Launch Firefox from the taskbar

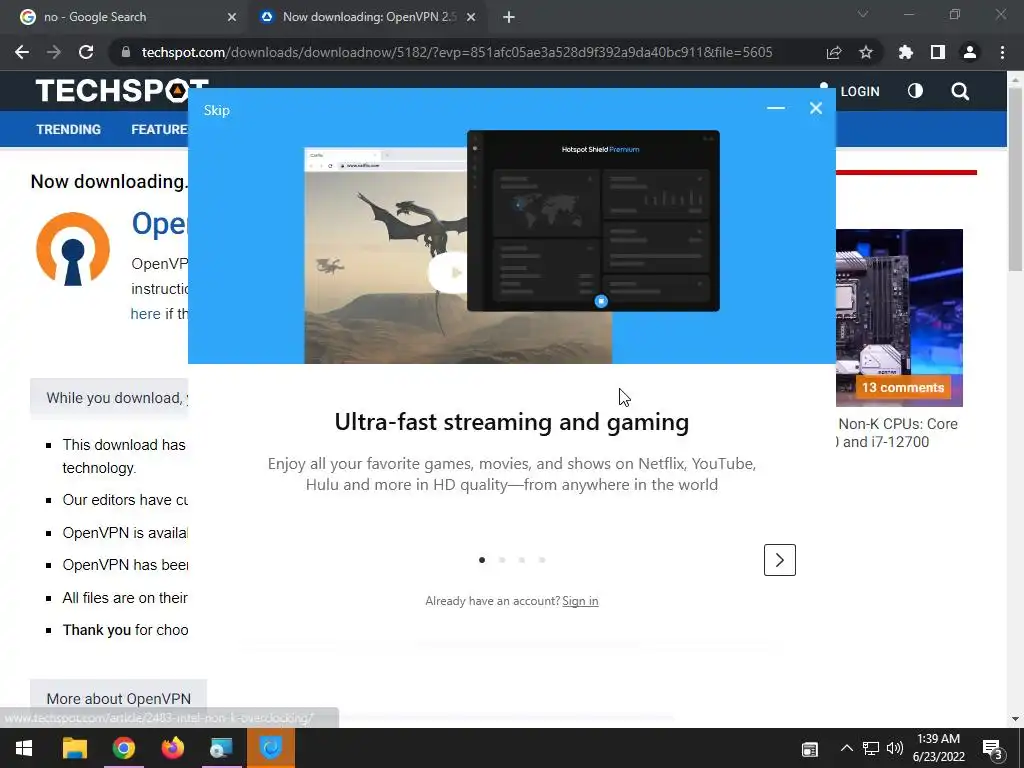coord(173,748)
